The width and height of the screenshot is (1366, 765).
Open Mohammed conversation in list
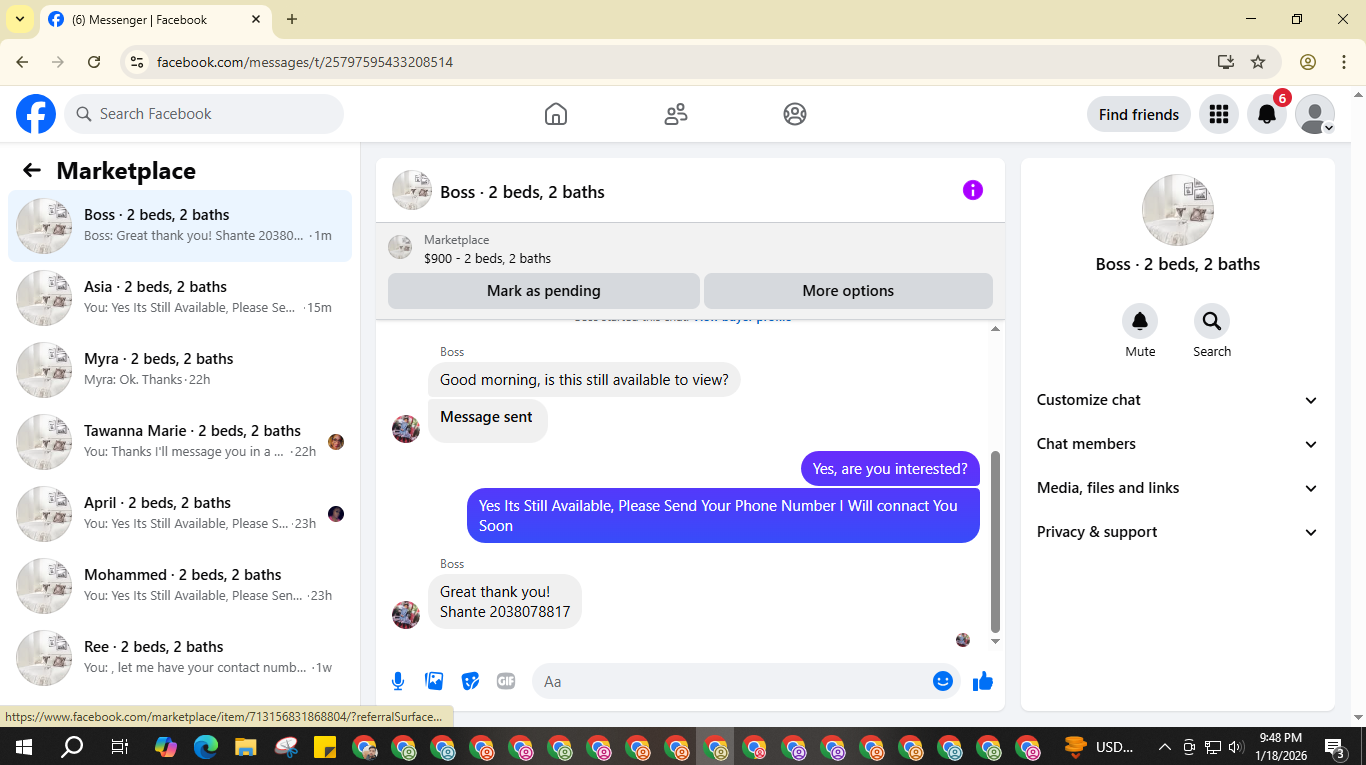tap(180, 586)
